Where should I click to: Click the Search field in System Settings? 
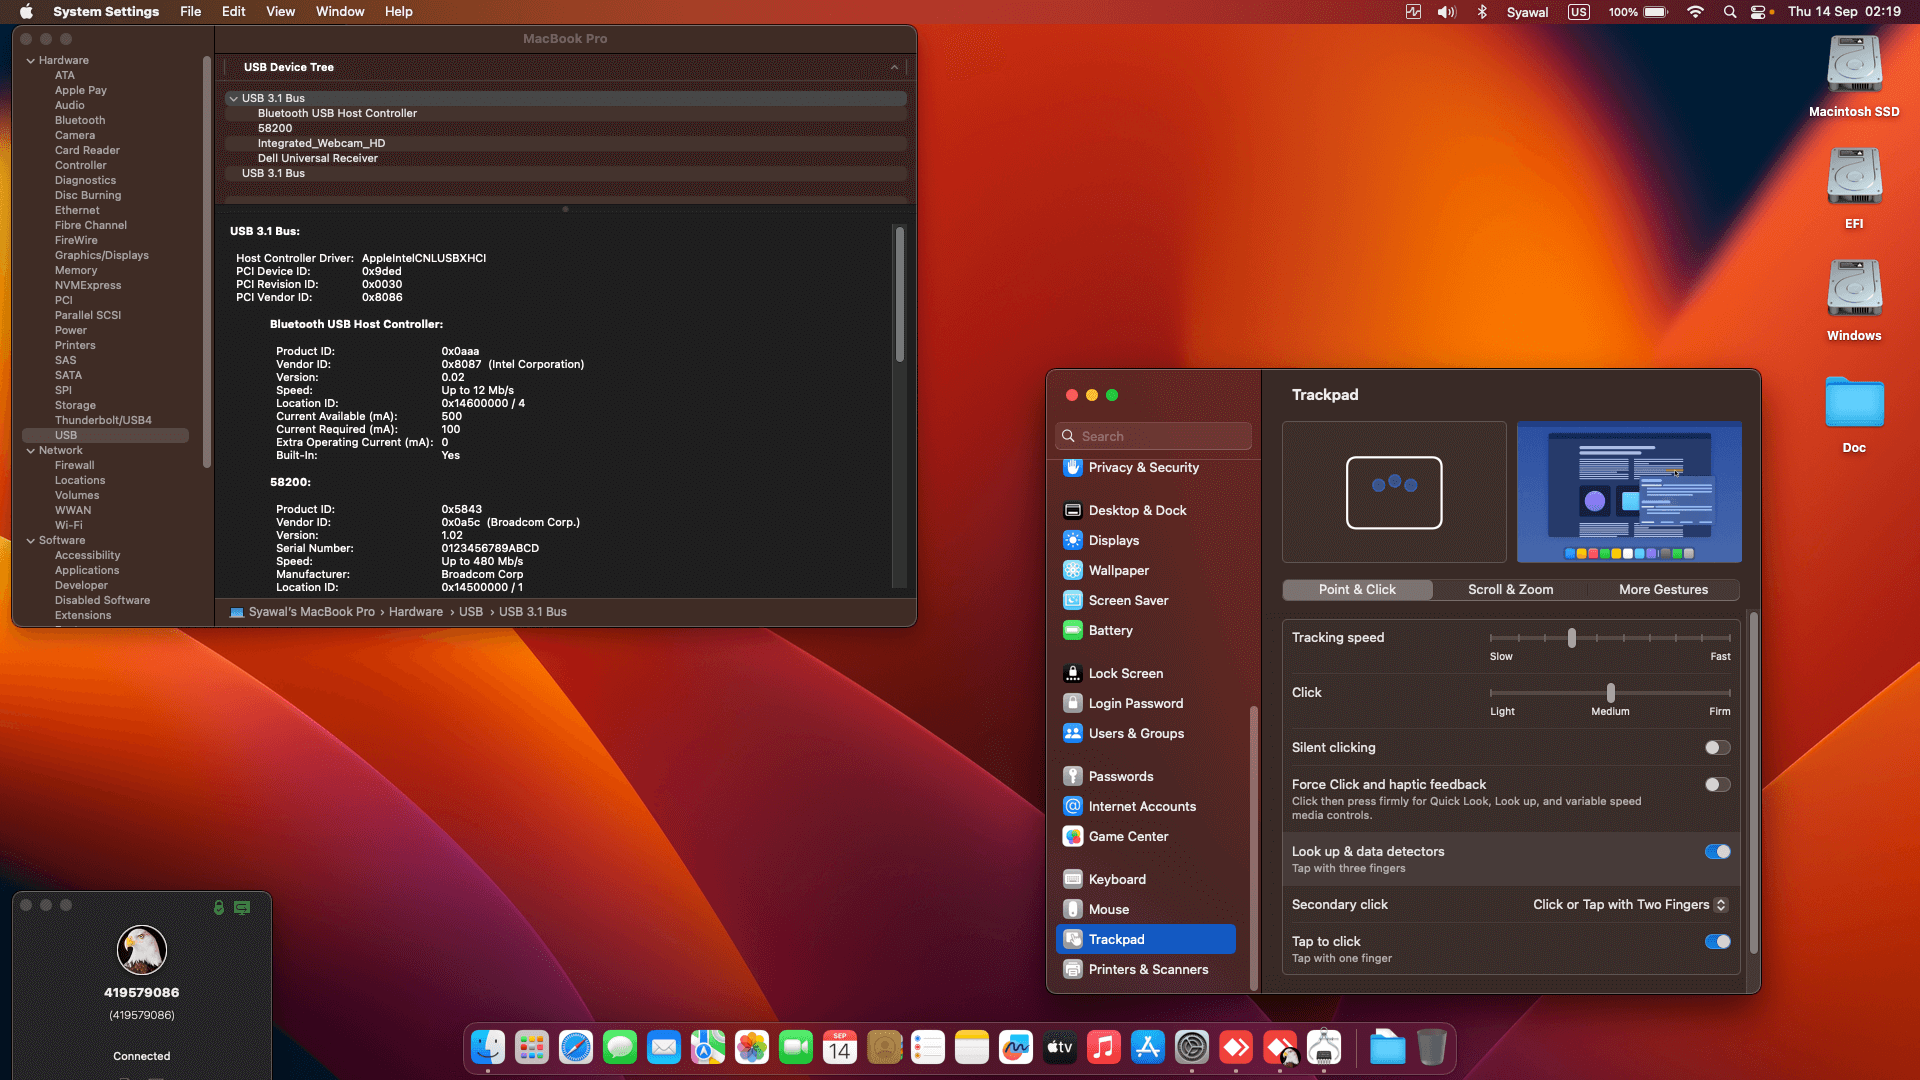pos(1152,436)
